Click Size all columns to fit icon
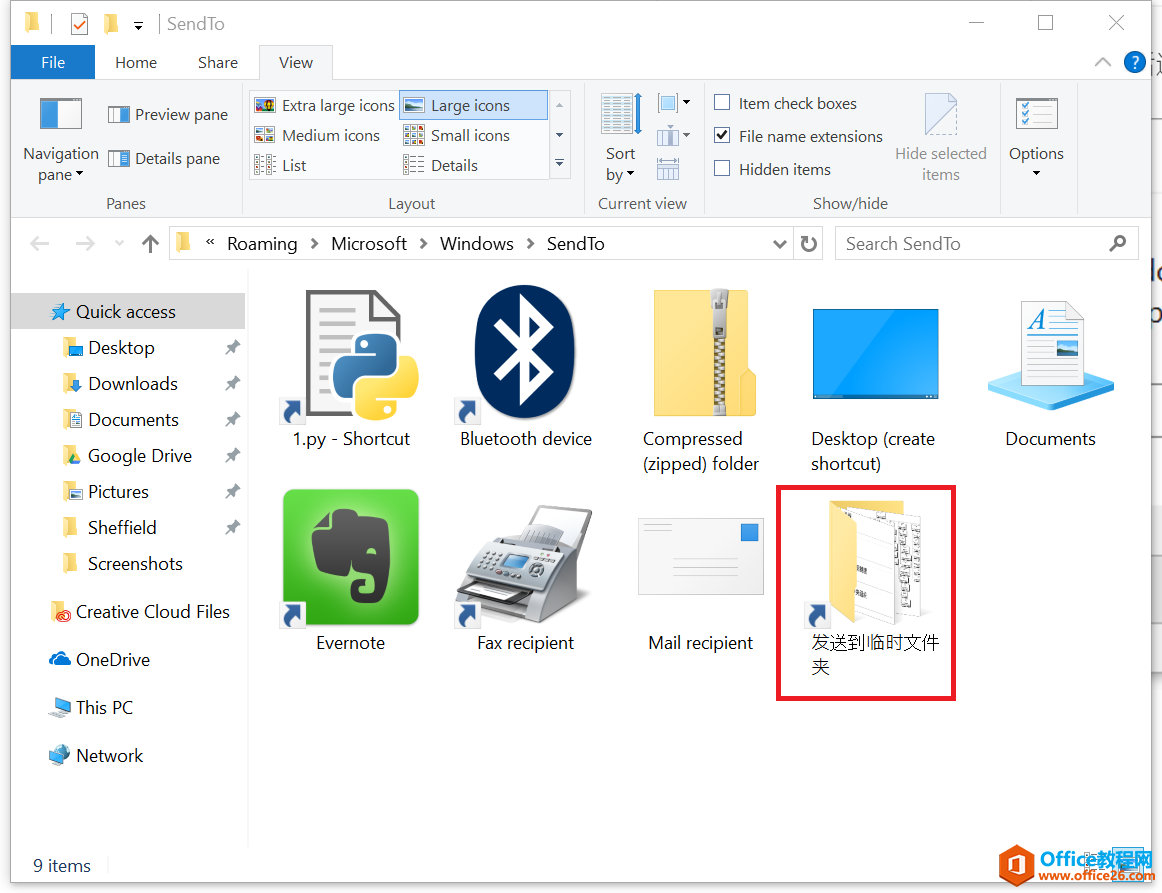1162x893 pixels. click(668, 169)
